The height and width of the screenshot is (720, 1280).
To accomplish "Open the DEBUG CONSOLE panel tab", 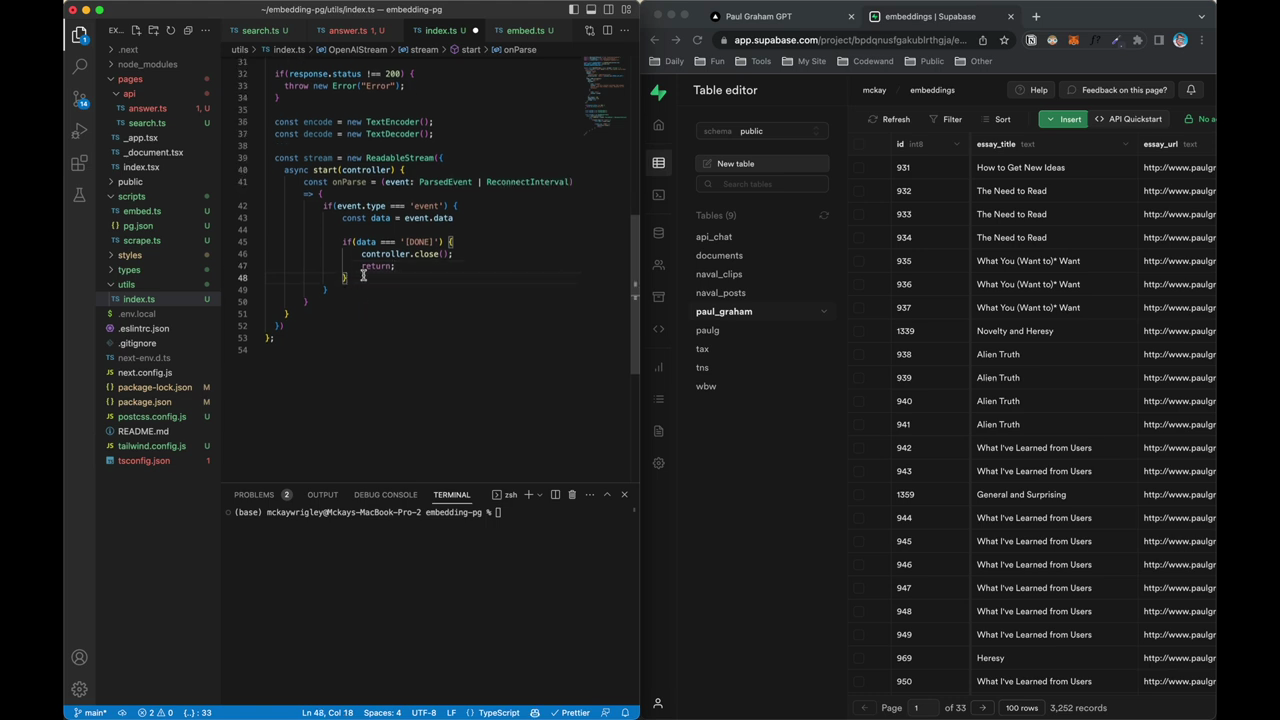I will click(x=385, y=494).
